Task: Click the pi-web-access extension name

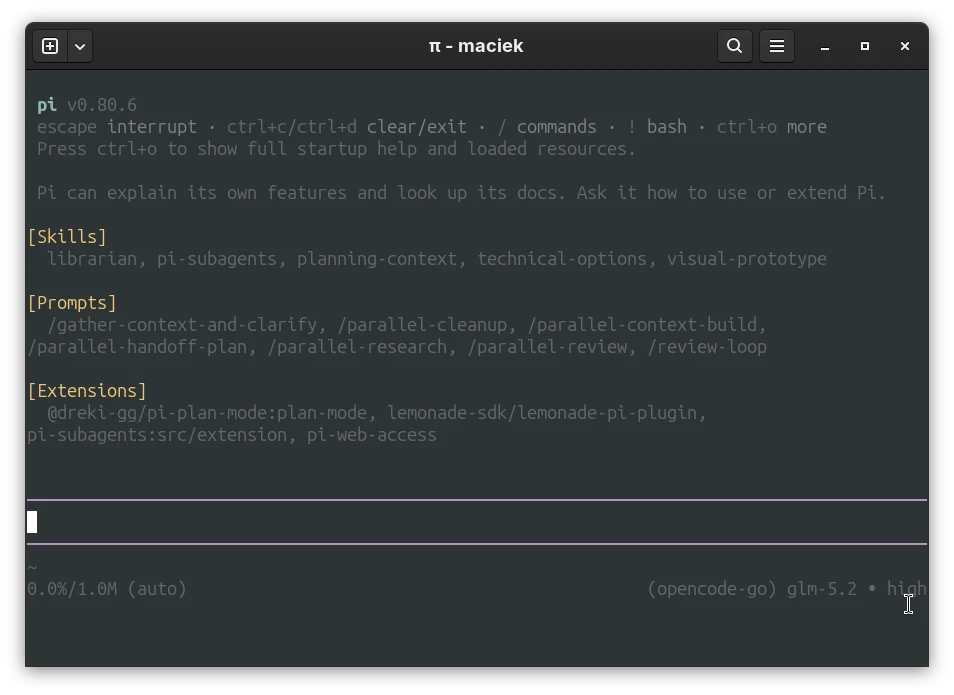Action: 372,435
